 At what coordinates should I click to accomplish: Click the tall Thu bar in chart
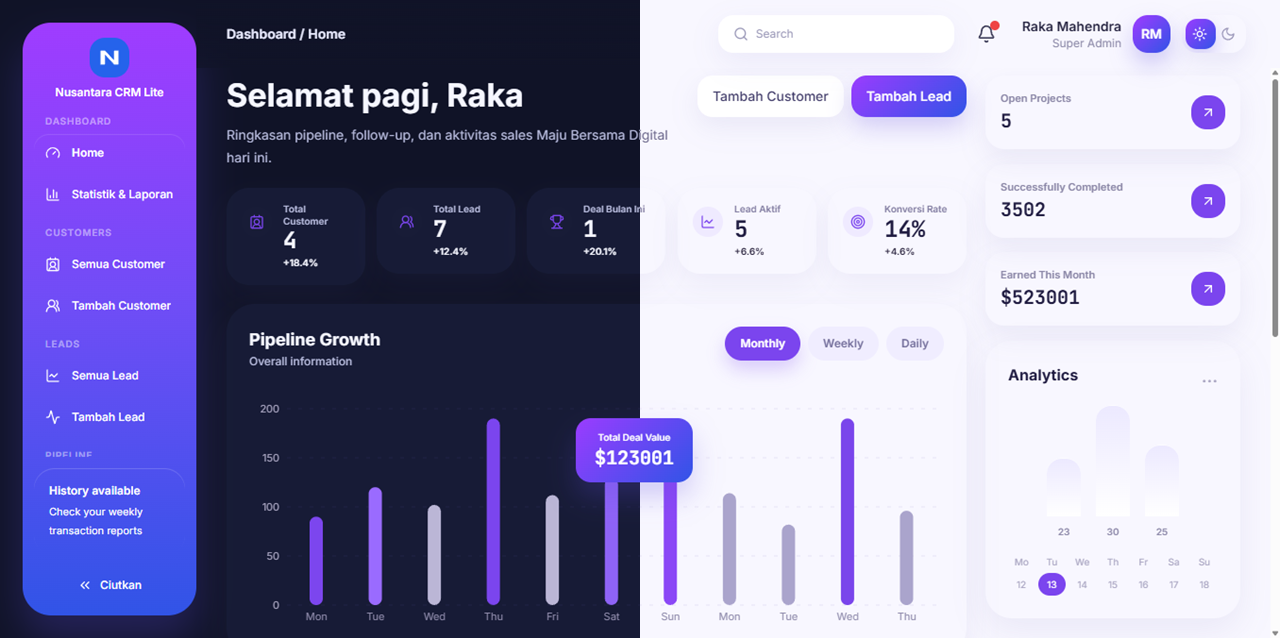(493, 512)
